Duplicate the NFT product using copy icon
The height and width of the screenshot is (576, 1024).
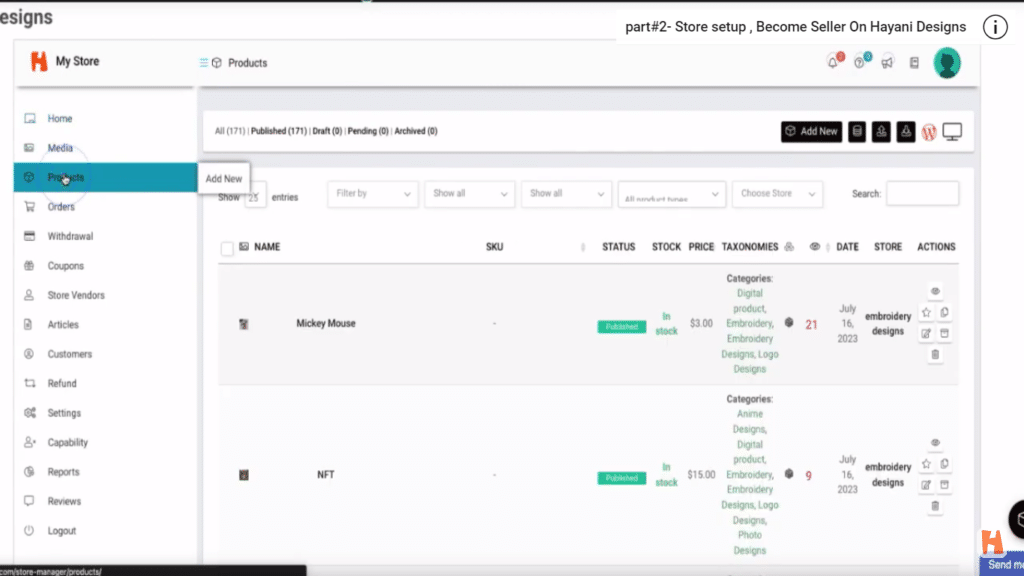tap(945, 464)
